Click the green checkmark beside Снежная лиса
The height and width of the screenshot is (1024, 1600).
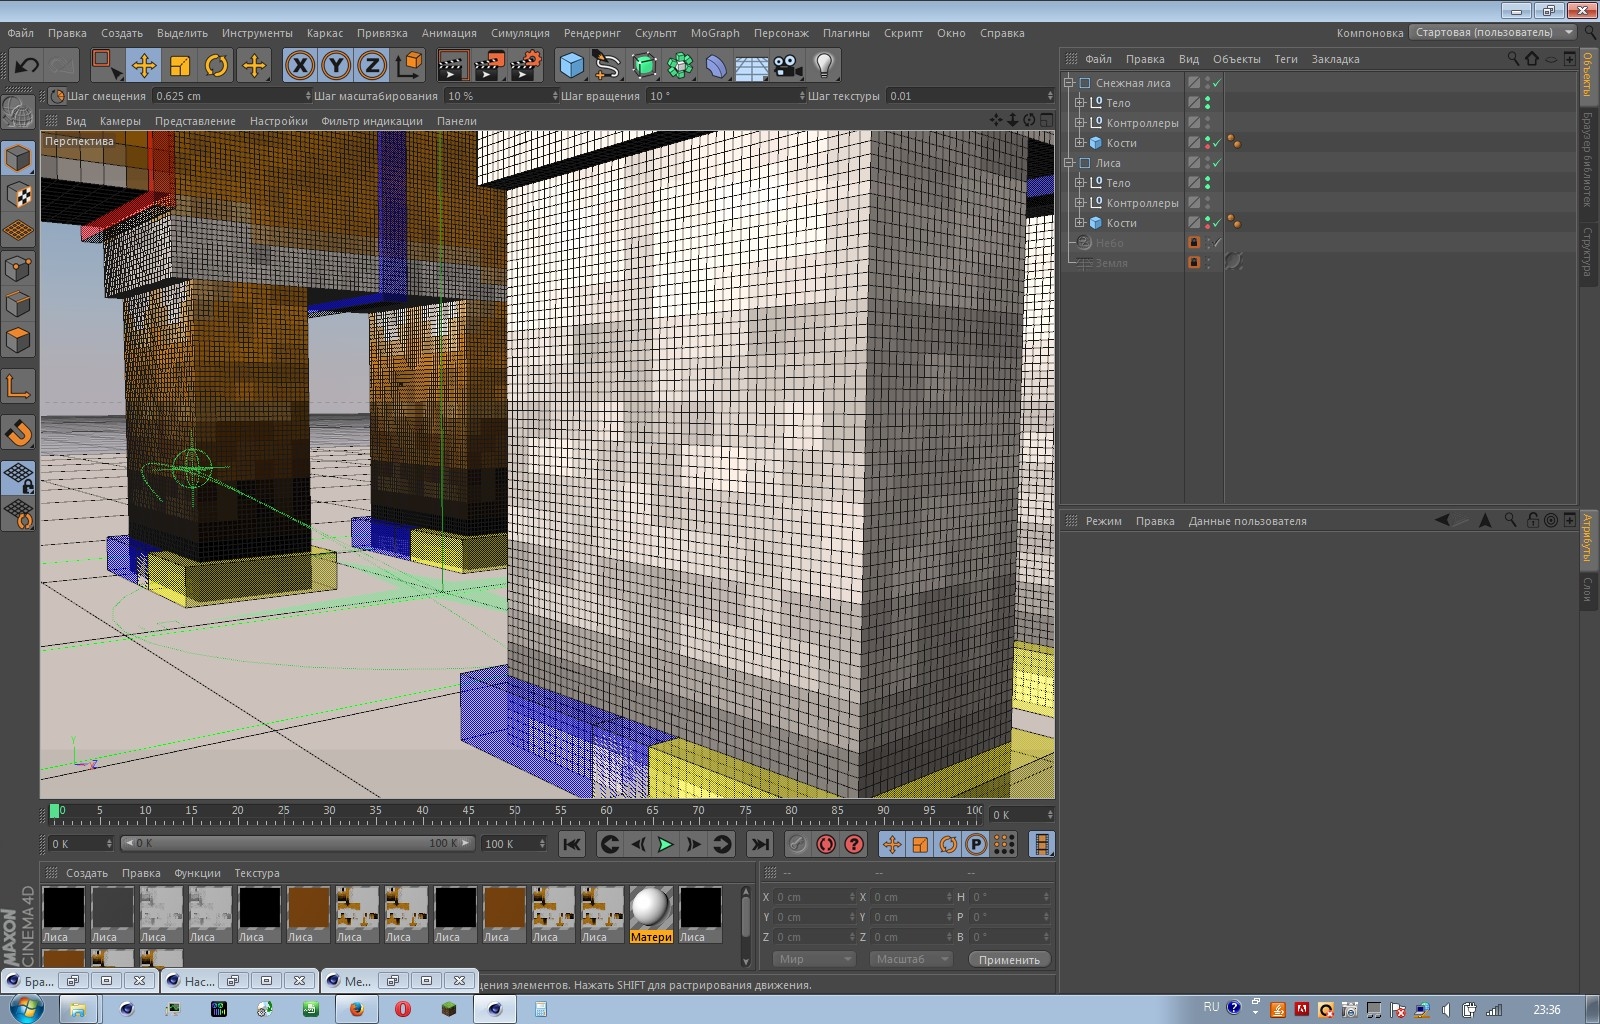click(x=1216, y=83)
